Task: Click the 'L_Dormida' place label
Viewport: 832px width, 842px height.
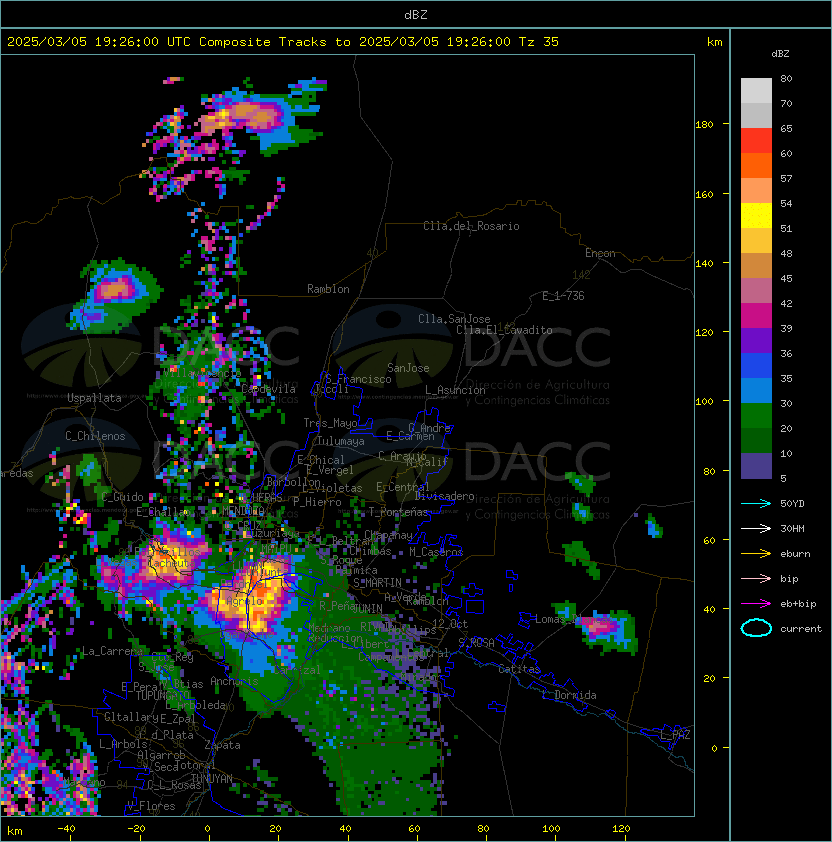Action: tap(569, 695)
